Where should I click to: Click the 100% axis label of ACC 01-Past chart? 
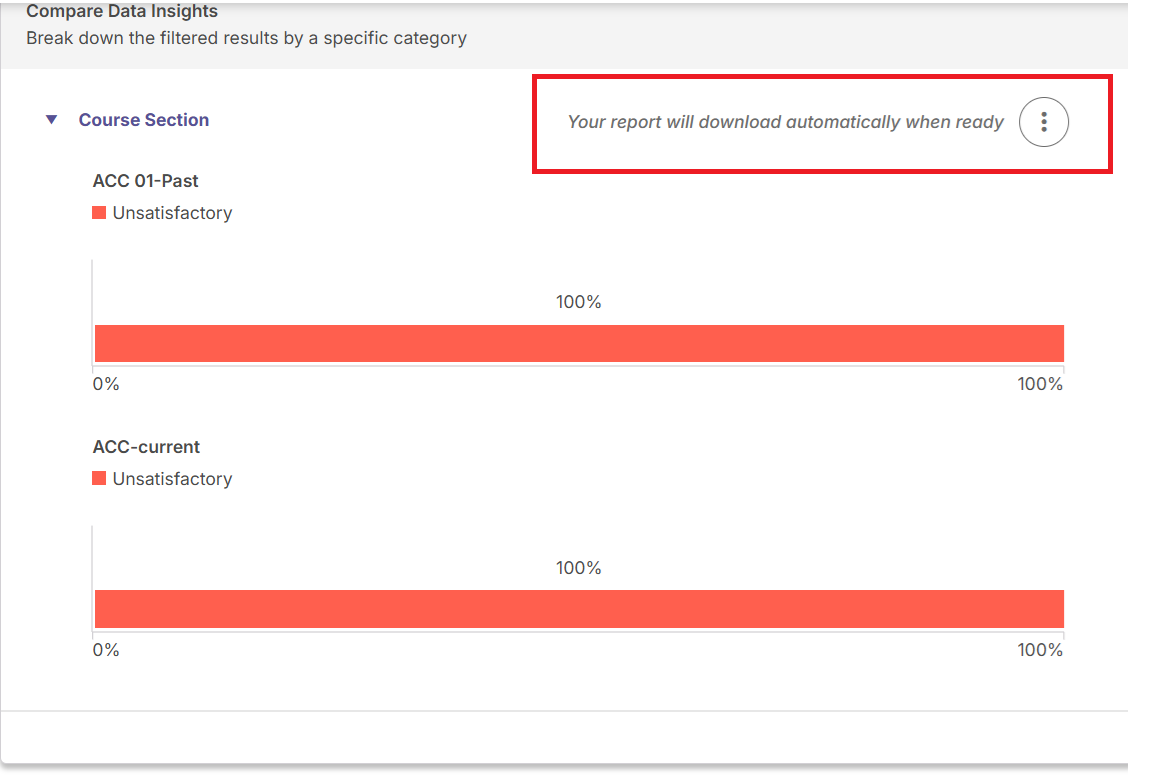pos(1040,384)
